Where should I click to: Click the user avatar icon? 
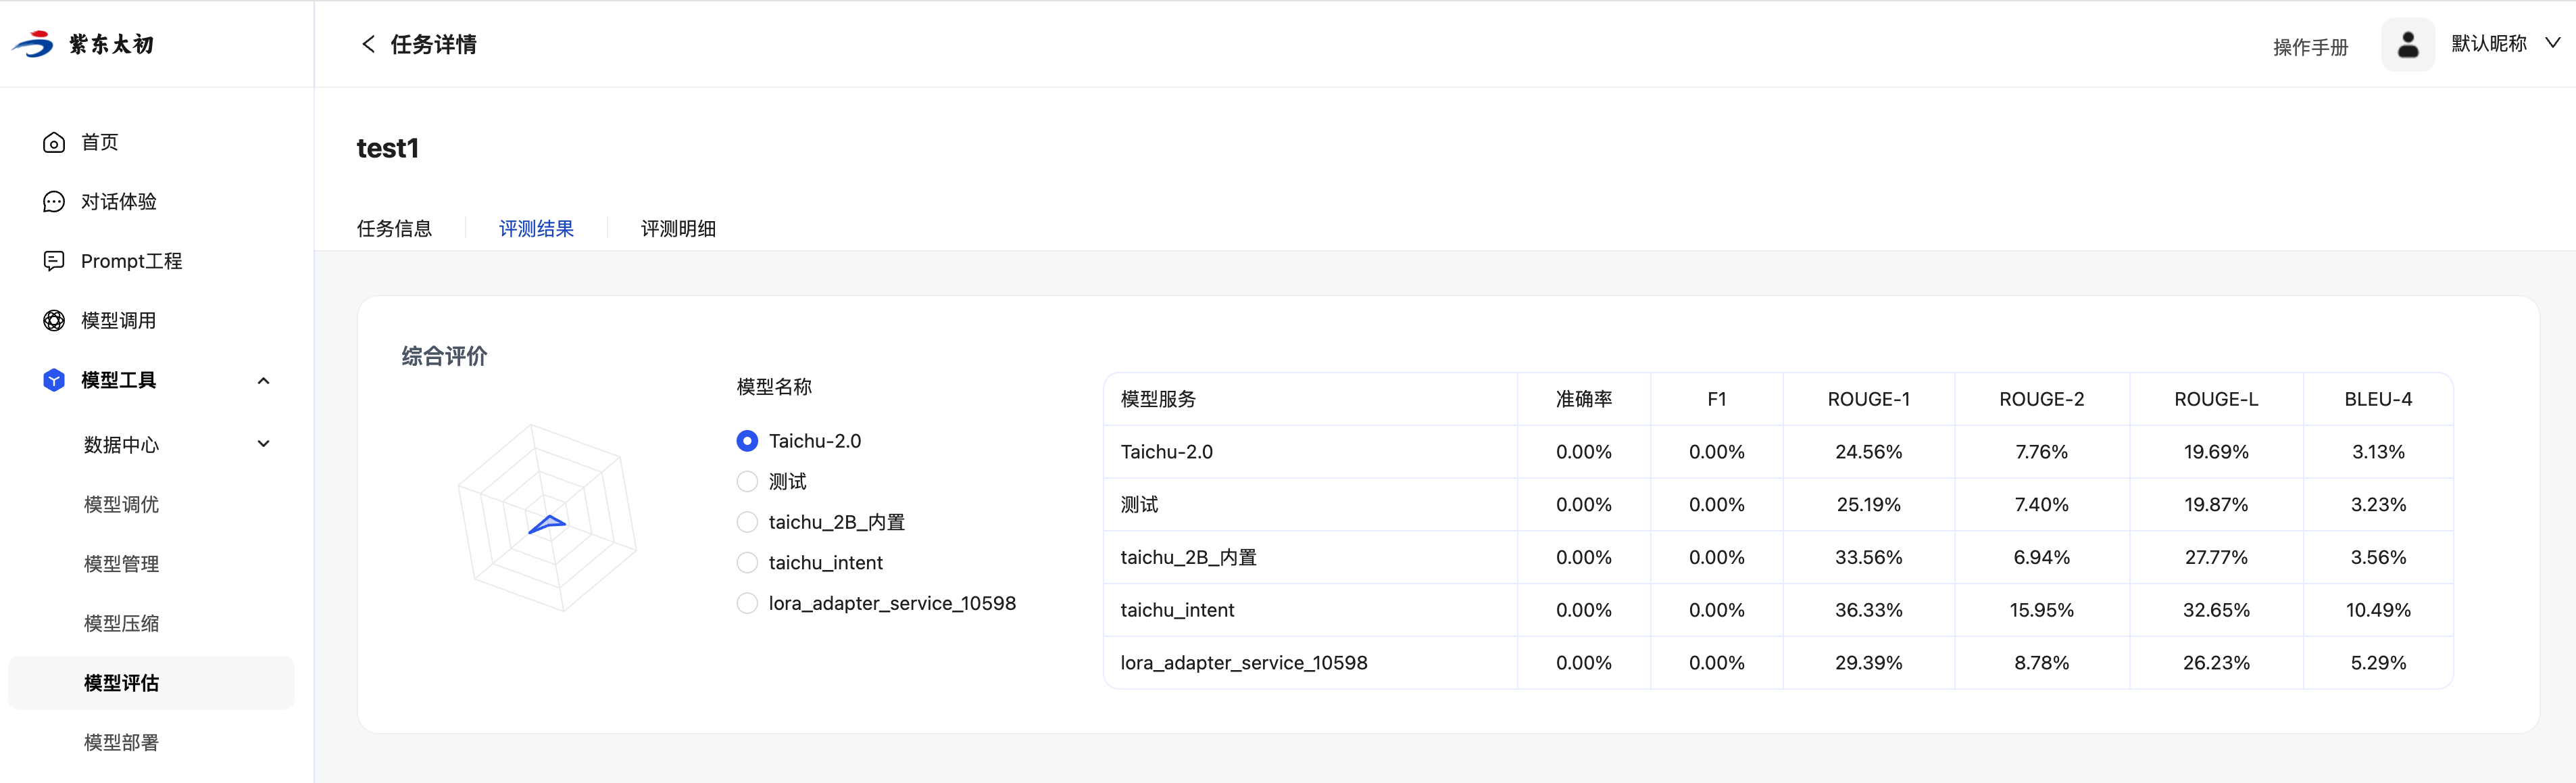2407,44
